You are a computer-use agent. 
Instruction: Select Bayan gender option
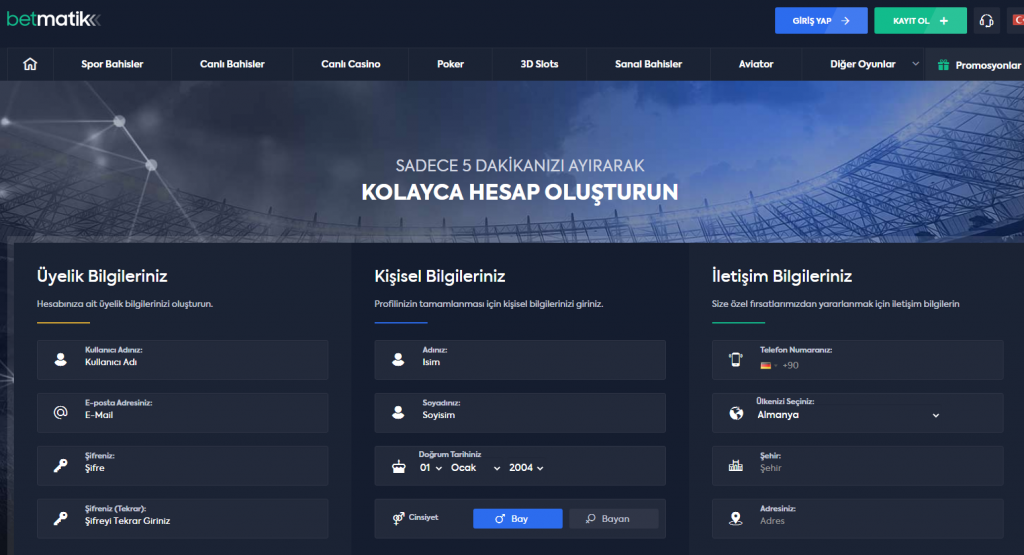coord(613,518)
